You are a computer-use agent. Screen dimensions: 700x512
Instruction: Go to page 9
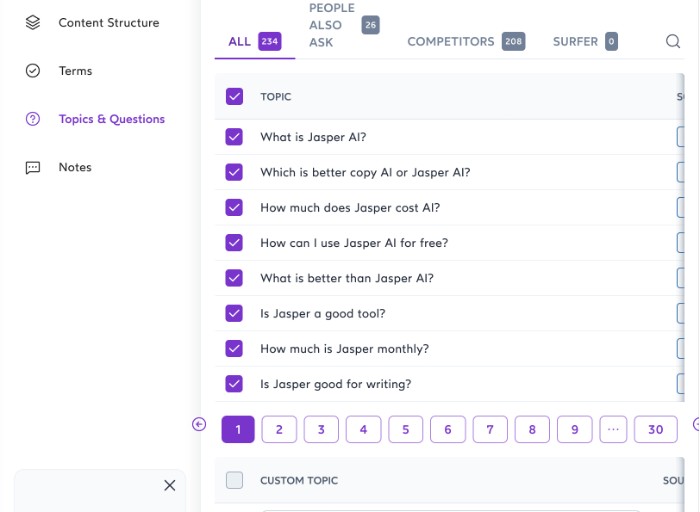[575, 429]
